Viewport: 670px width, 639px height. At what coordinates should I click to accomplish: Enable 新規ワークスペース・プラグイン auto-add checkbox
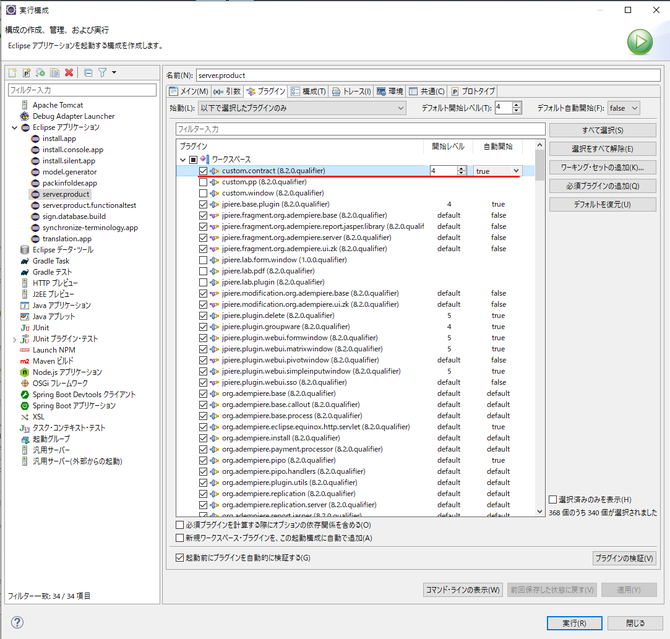(x=179, y=538)
